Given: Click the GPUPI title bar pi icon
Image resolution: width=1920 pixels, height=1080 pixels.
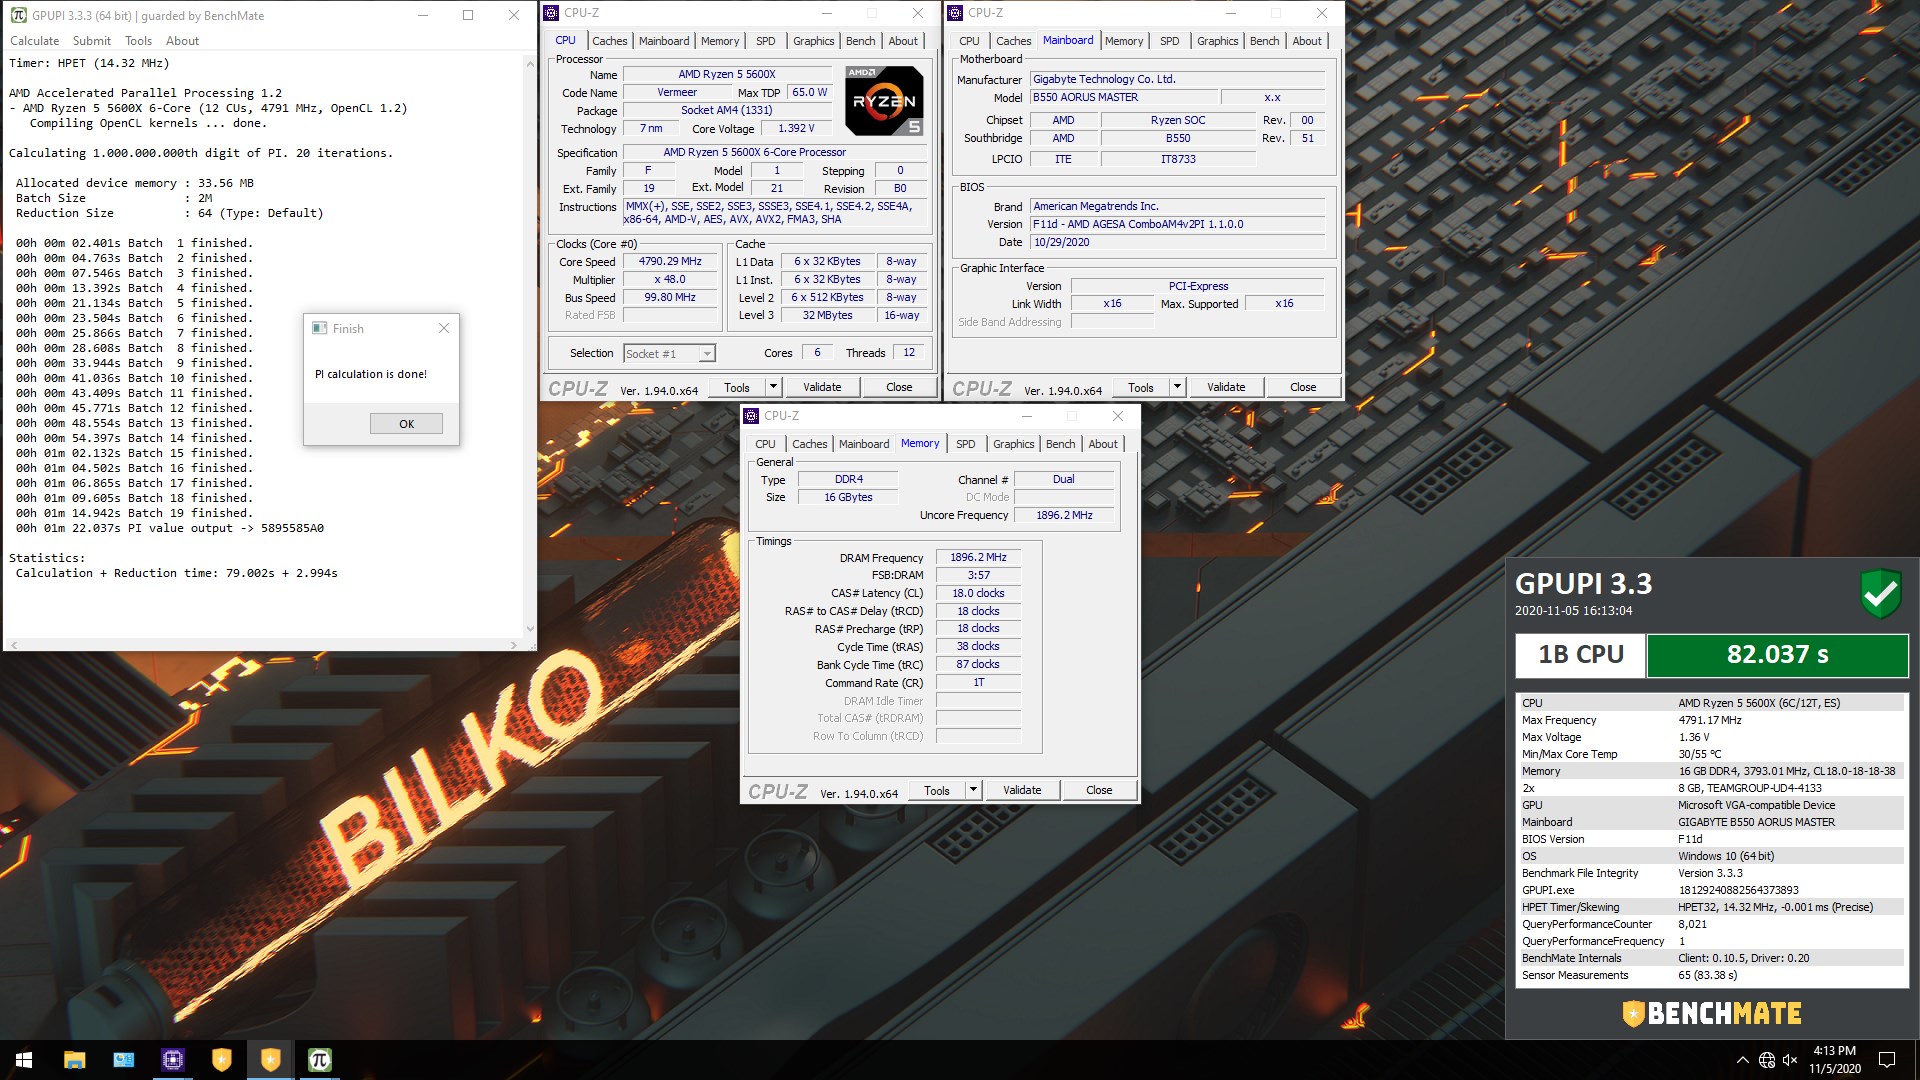Looking at the screenshot, I should 18,15.
